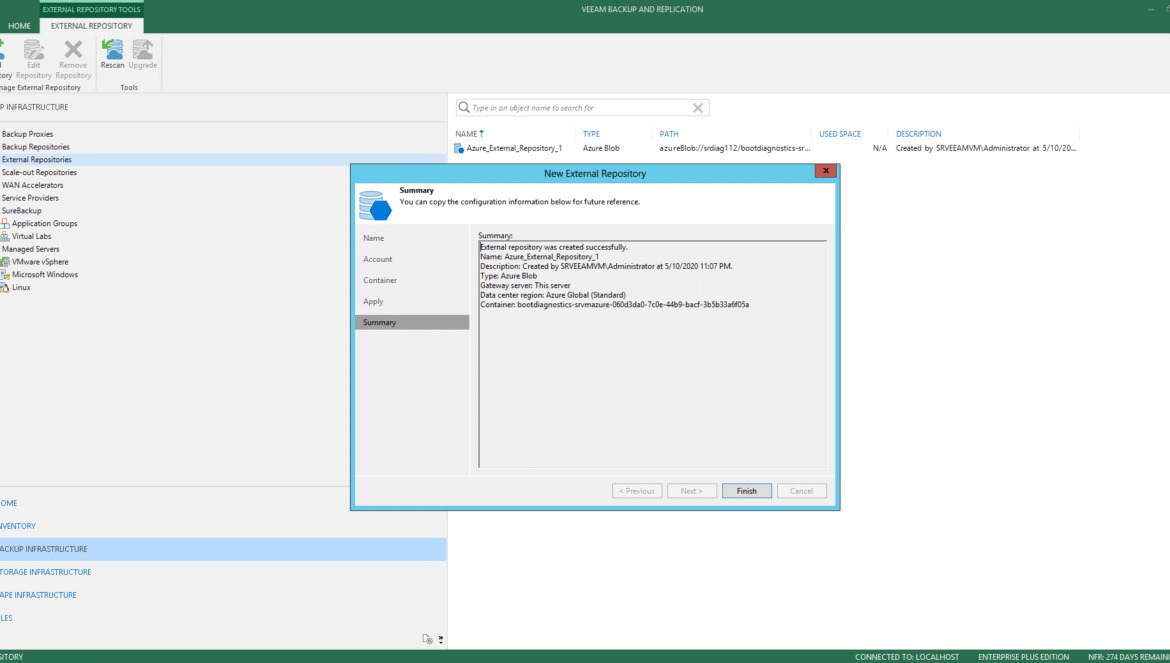The image size is (1170, 663).
Task: Click 'Gateway server: This server' summary line
Action: pyautogui.click(x=525, y=286)
